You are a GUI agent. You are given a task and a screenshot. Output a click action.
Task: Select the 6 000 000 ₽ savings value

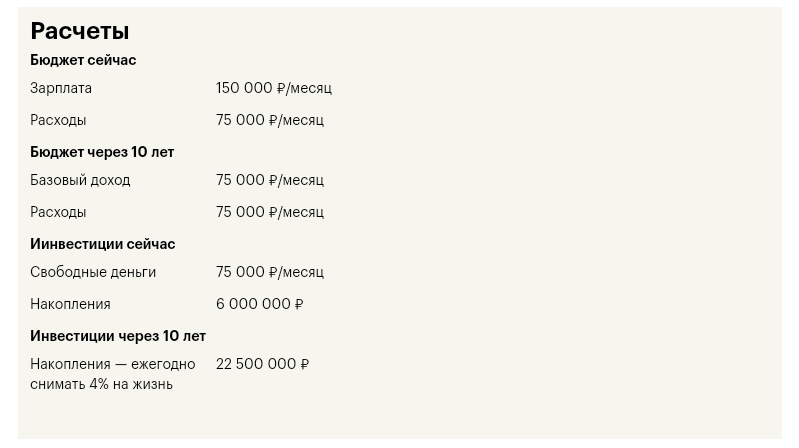click(259, 304)
